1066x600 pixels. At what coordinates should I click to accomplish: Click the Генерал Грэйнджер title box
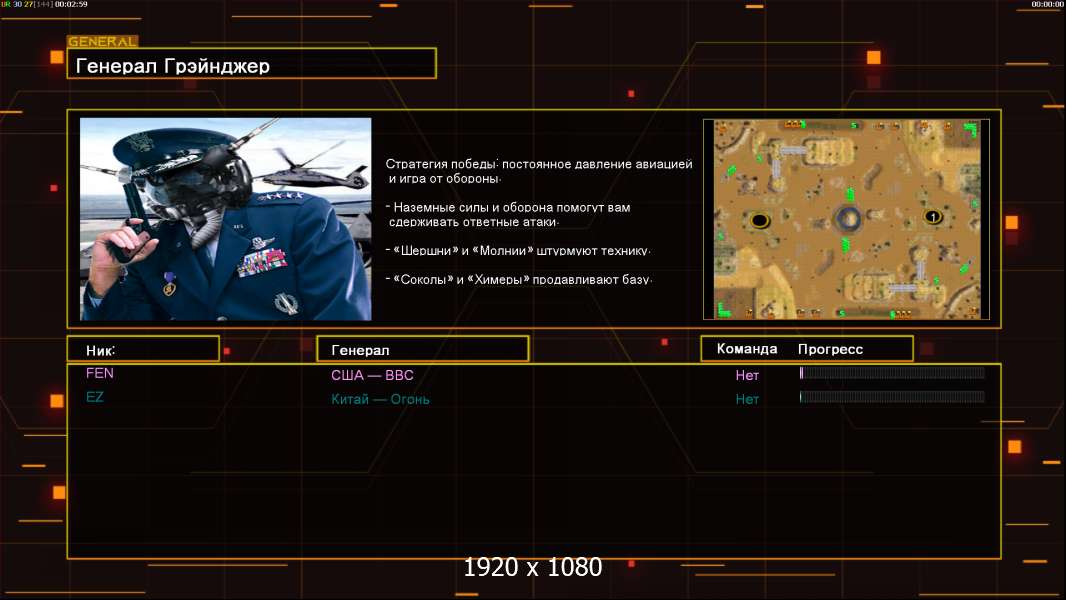(251, 66)
